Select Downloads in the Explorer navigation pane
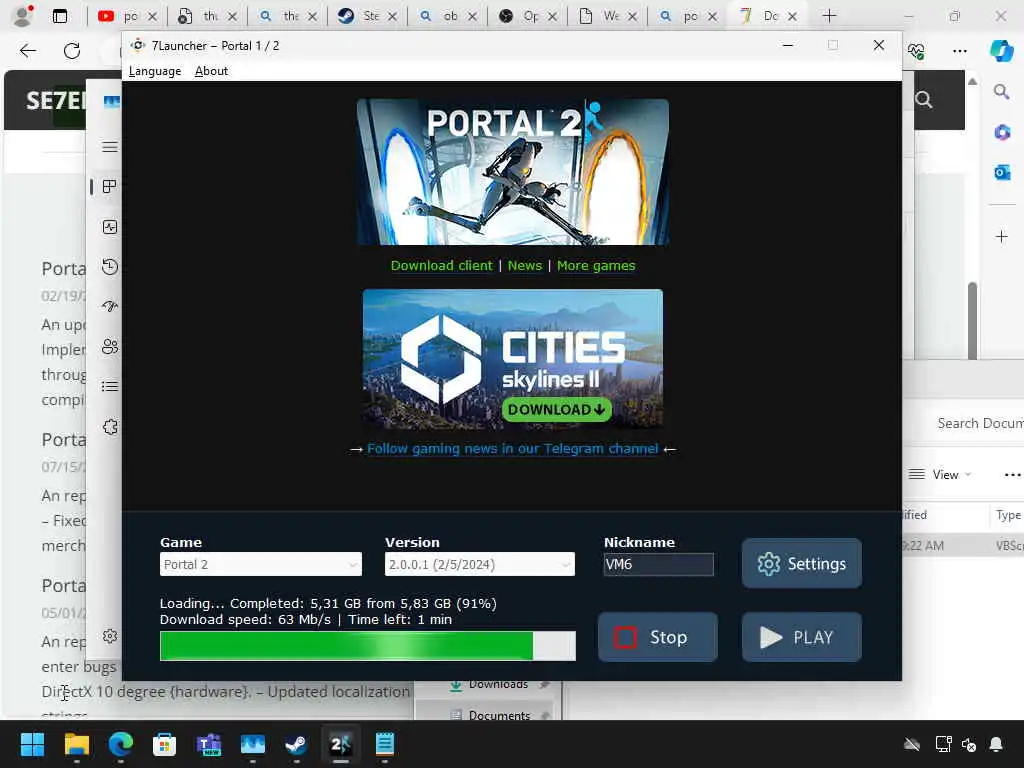This screenshot has width=1024, height=768. 498,684
